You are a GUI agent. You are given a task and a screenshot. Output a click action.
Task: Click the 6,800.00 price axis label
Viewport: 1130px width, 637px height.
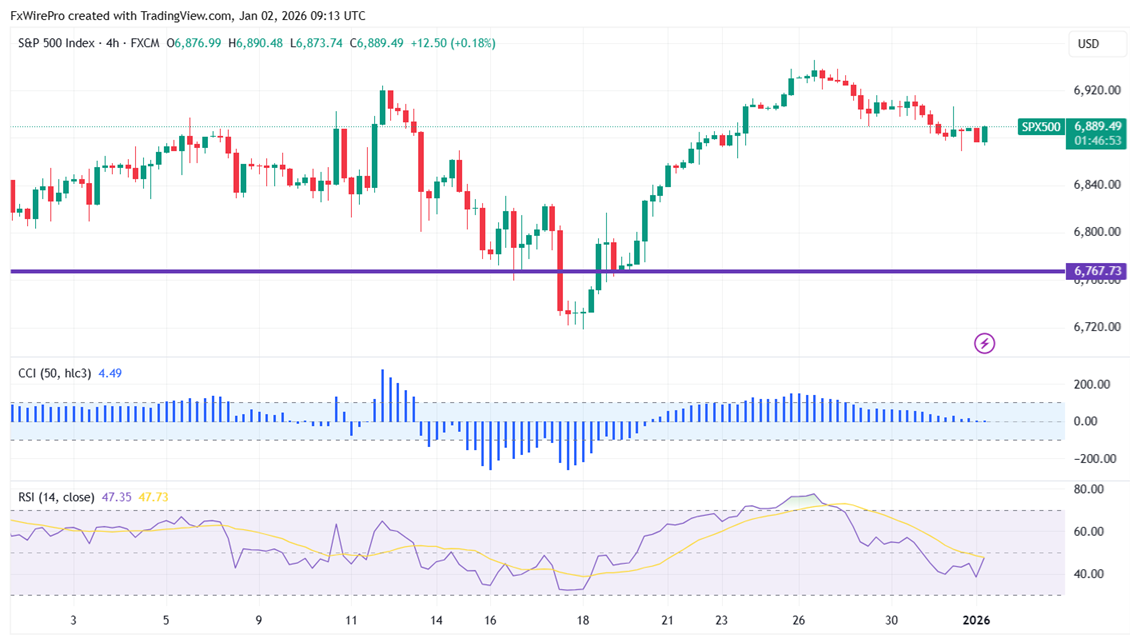(1097, 232)
